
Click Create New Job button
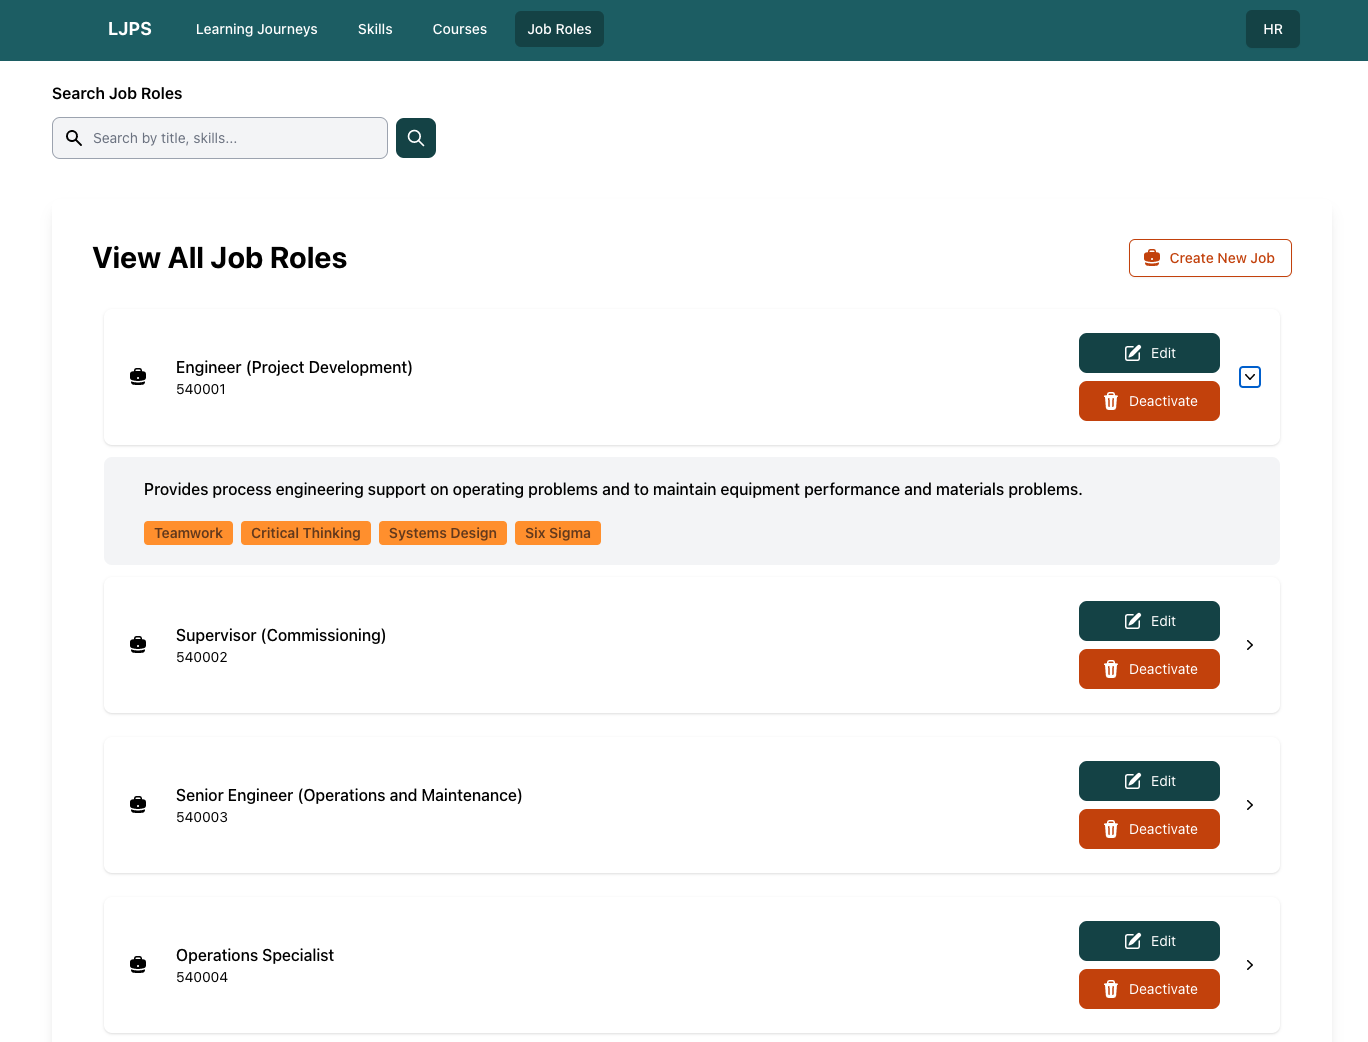pyautogui.click(x=1210, y=258)
